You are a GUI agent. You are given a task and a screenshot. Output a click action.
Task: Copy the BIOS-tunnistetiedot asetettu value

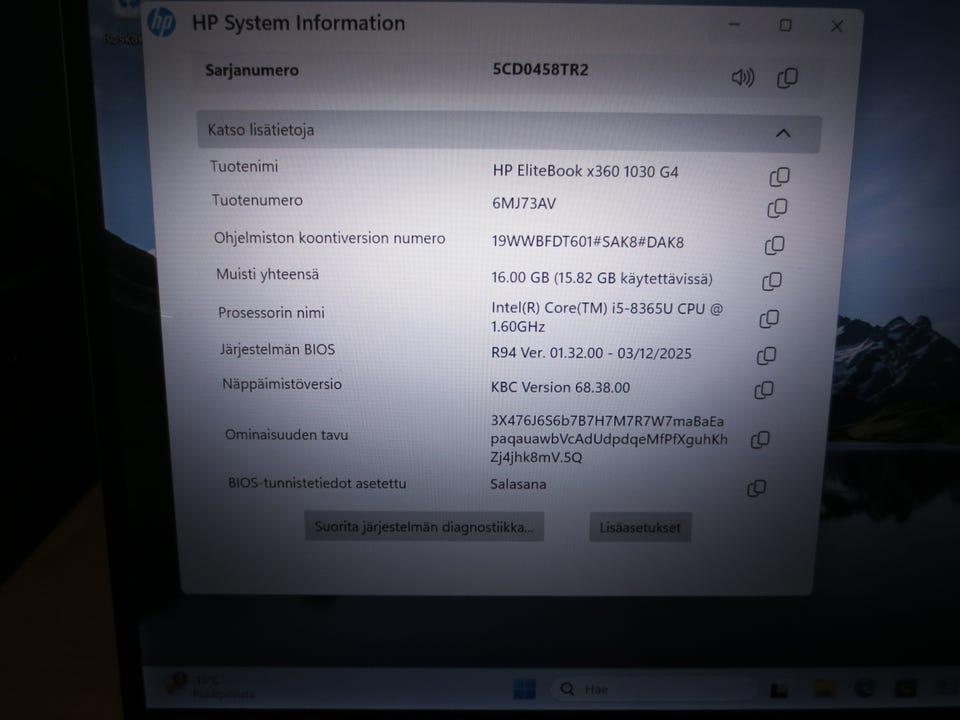point(757,489)
